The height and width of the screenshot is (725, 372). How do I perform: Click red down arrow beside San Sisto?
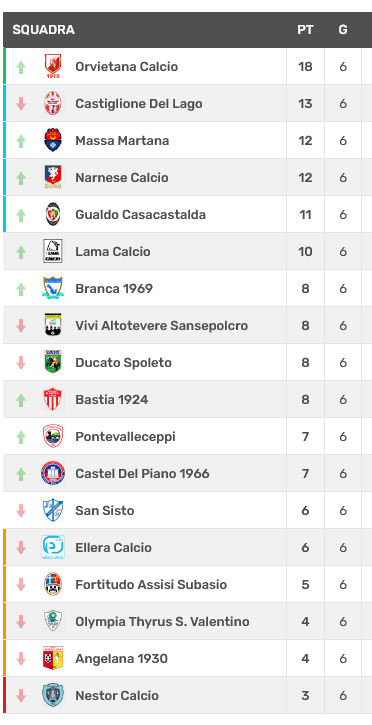click(21, 510)
